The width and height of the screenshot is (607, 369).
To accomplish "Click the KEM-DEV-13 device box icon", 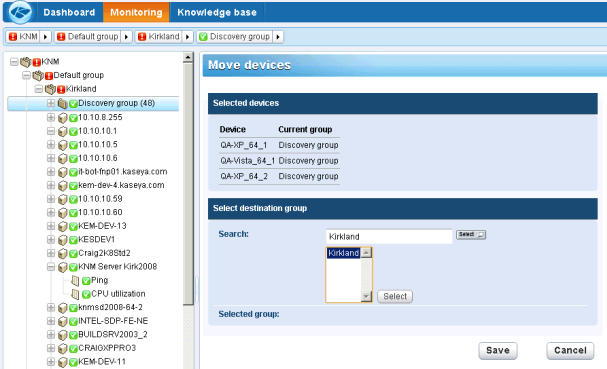I will [62, 226].
